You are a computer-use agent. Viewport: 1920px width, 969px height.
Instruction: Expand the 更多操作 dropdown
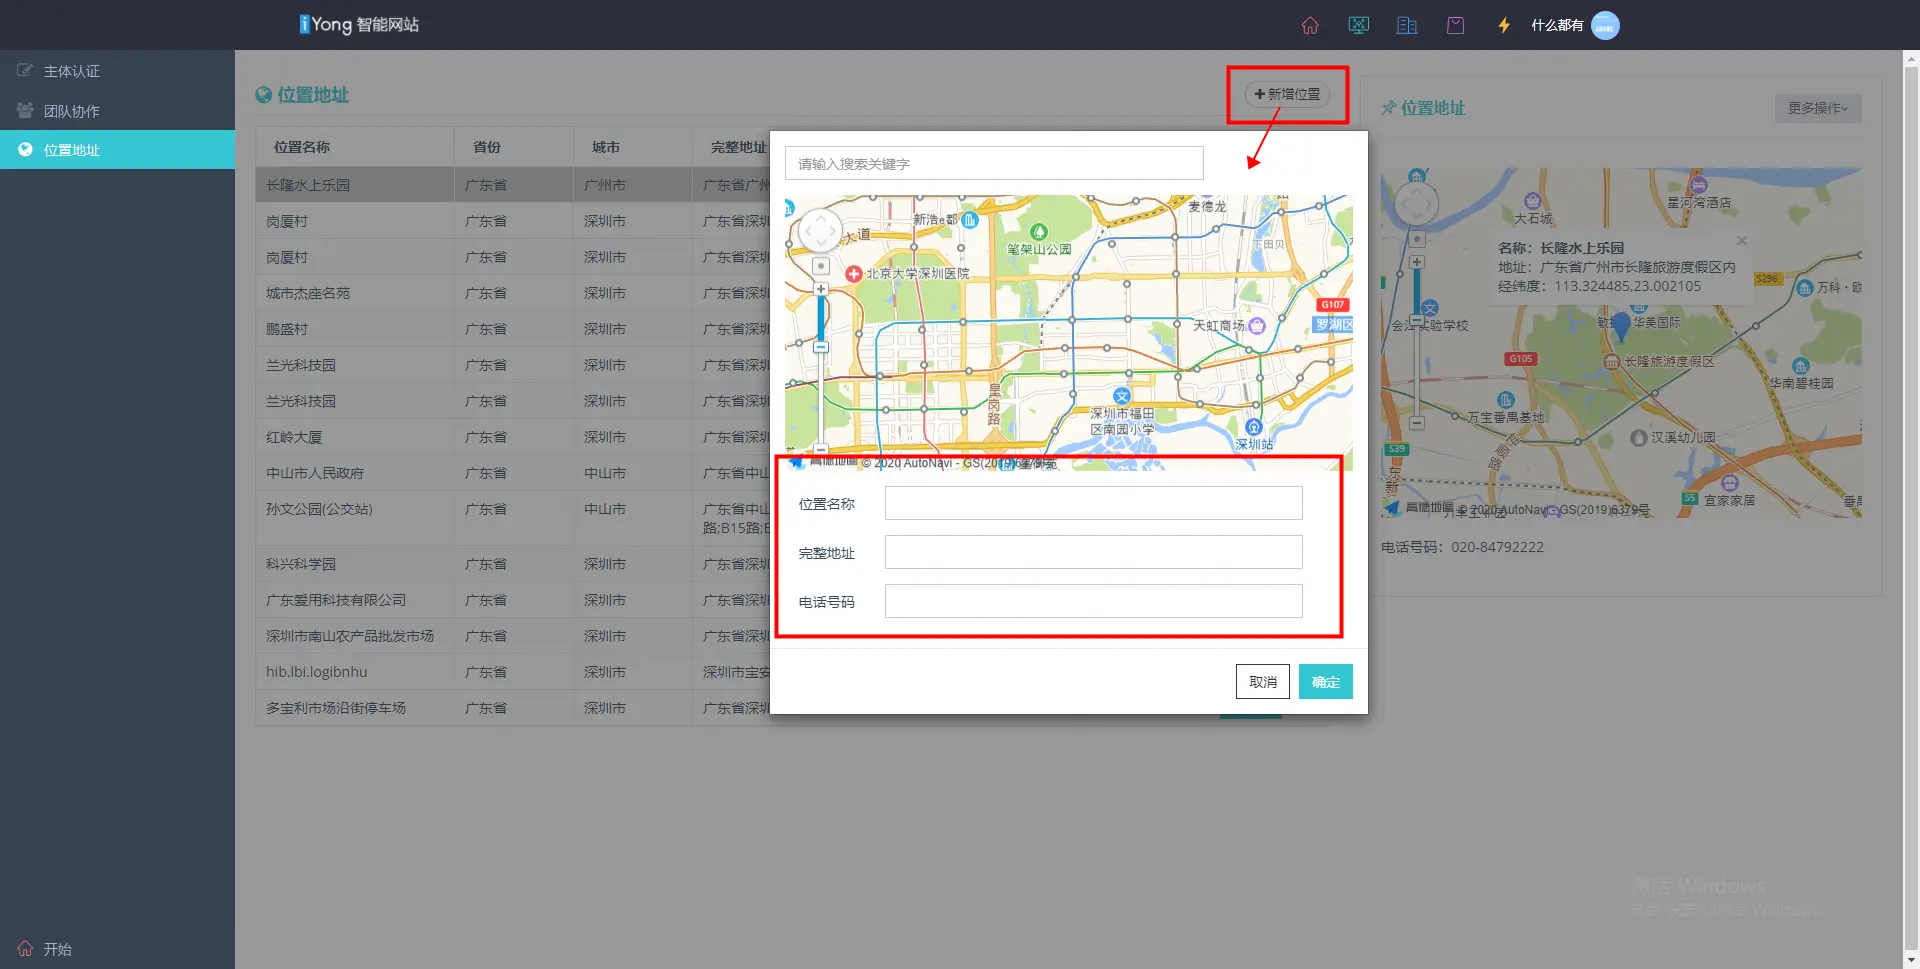pos(1817,108)
